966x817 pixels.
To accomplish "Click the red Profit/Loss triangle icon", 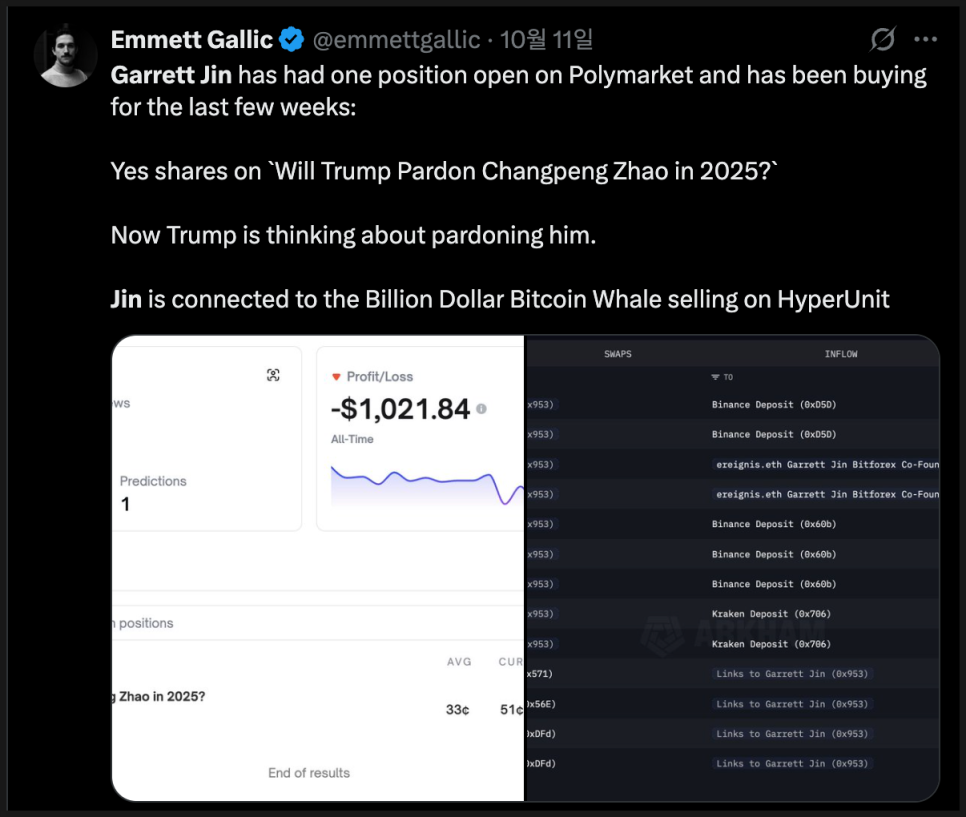I will (336, 377).
